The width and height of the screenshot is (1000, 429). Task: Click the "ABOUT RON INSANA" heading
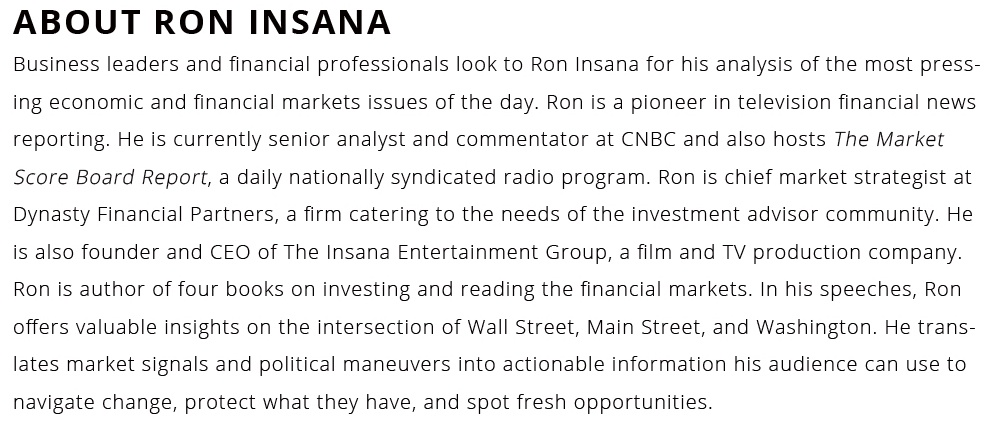pos(202,22)
